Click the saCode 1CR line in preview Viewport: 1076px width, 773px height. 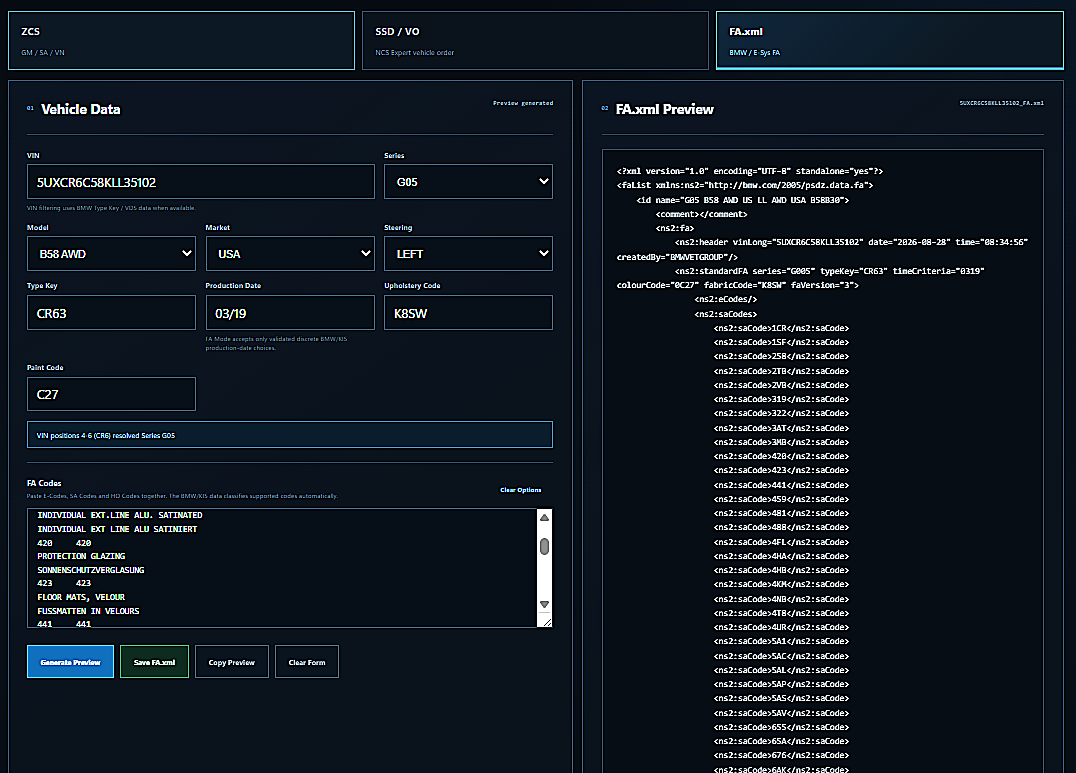[781, 328]
